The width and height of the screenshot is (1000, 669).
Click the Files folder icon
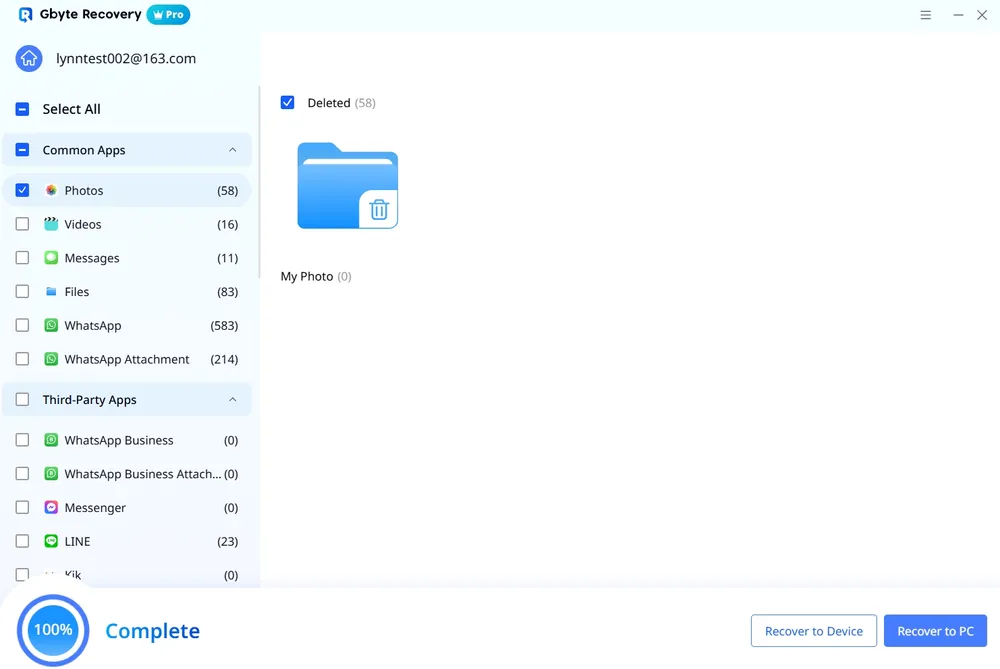point(51,291)
